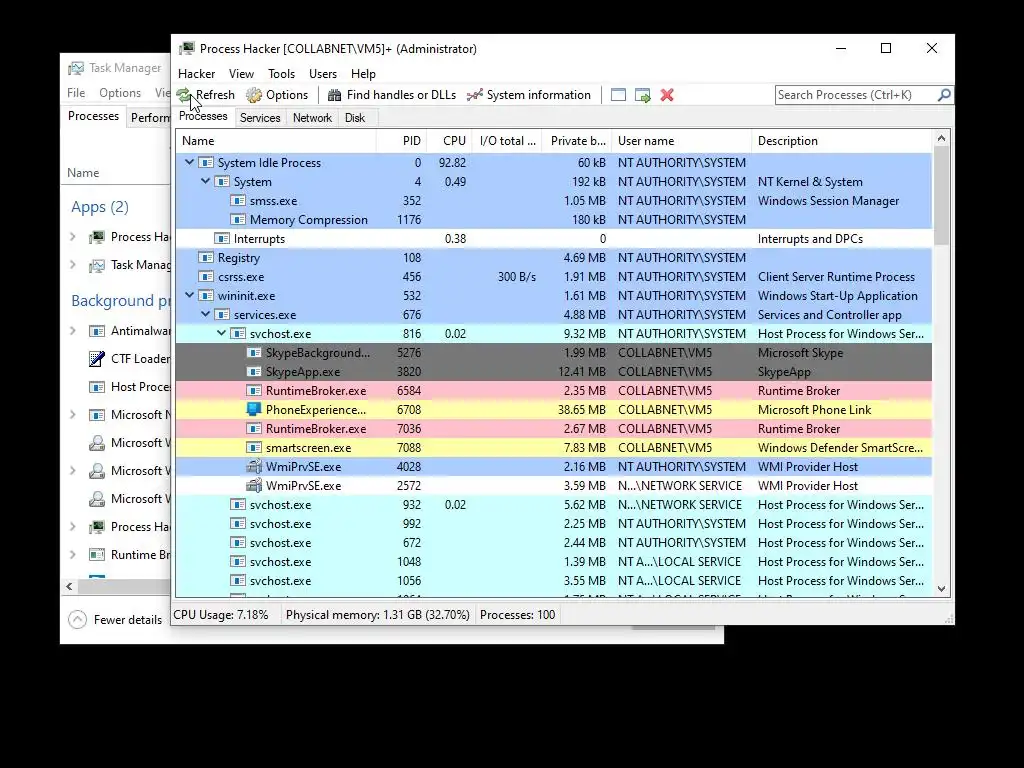This screenshot has width=1024, height=768.
Task: Open the Tools menu
Action: point(281,74)
